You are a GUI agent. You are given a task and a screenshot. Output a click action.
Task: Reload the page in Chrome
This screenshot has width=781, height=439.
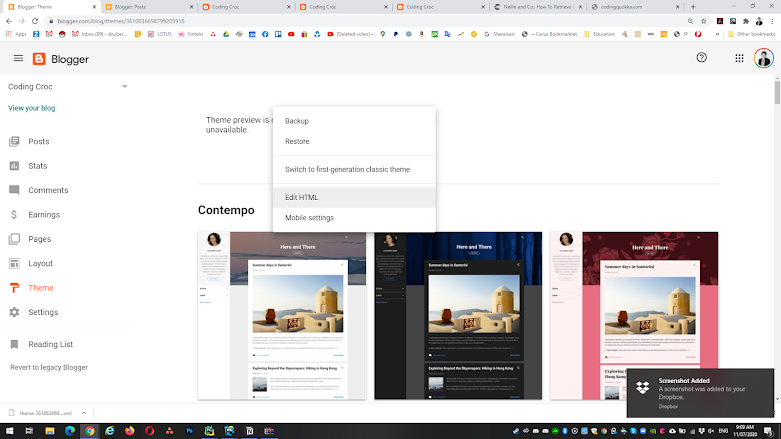click(x=35, y=21)
